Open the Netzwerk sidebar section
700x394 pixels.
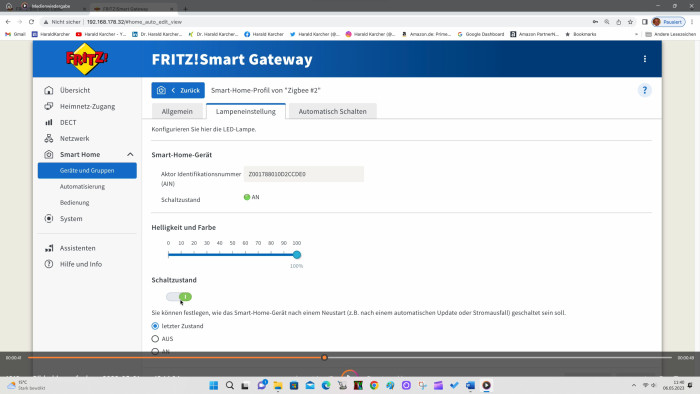[74, 138]
